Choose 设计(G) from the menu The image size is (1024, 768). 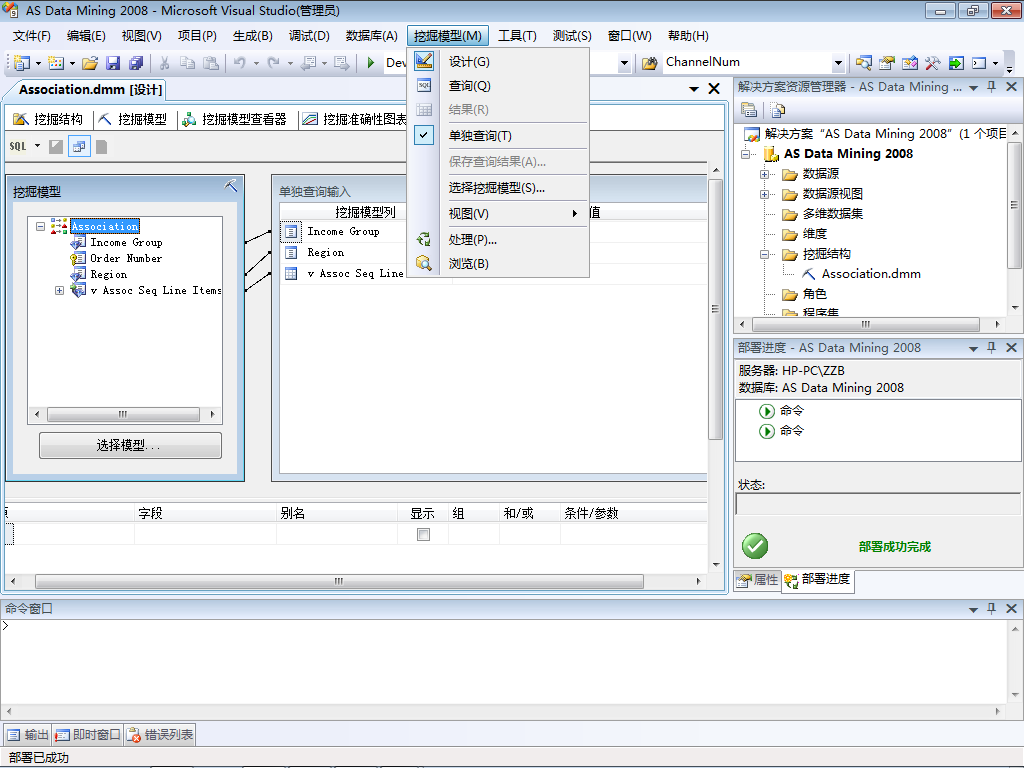click(x=498, y=61)
